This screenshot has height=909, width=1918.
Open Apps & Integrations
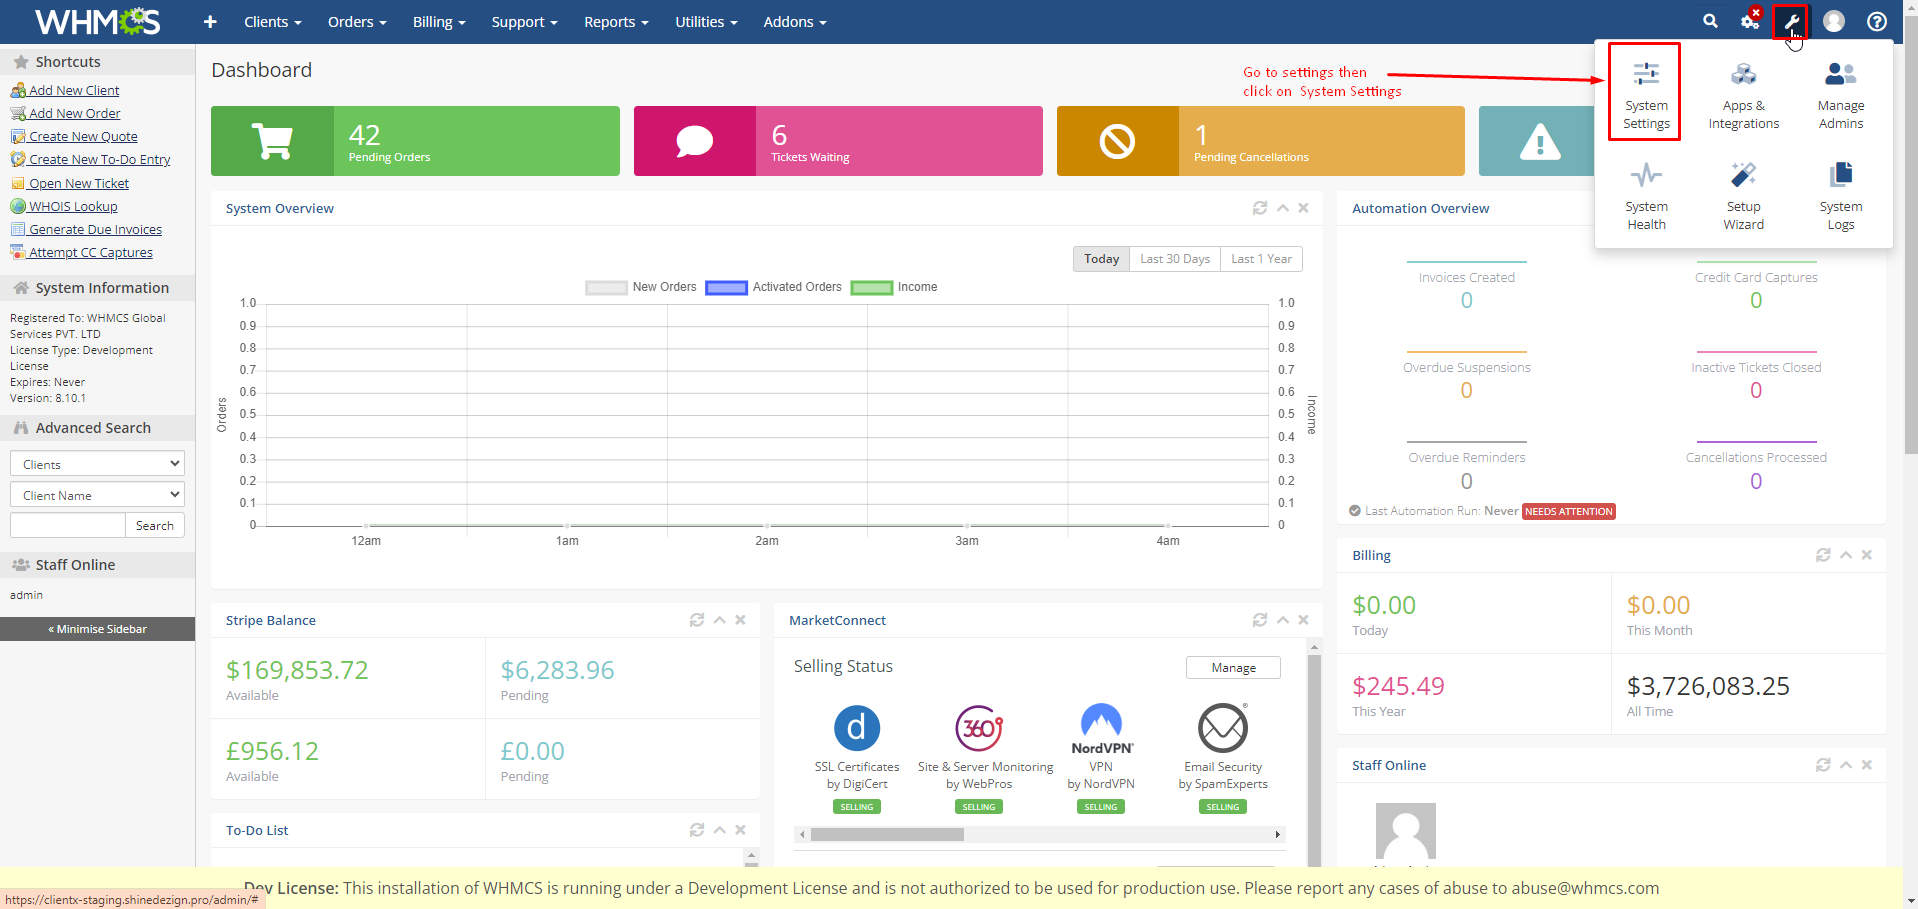tap(1743, 95)
